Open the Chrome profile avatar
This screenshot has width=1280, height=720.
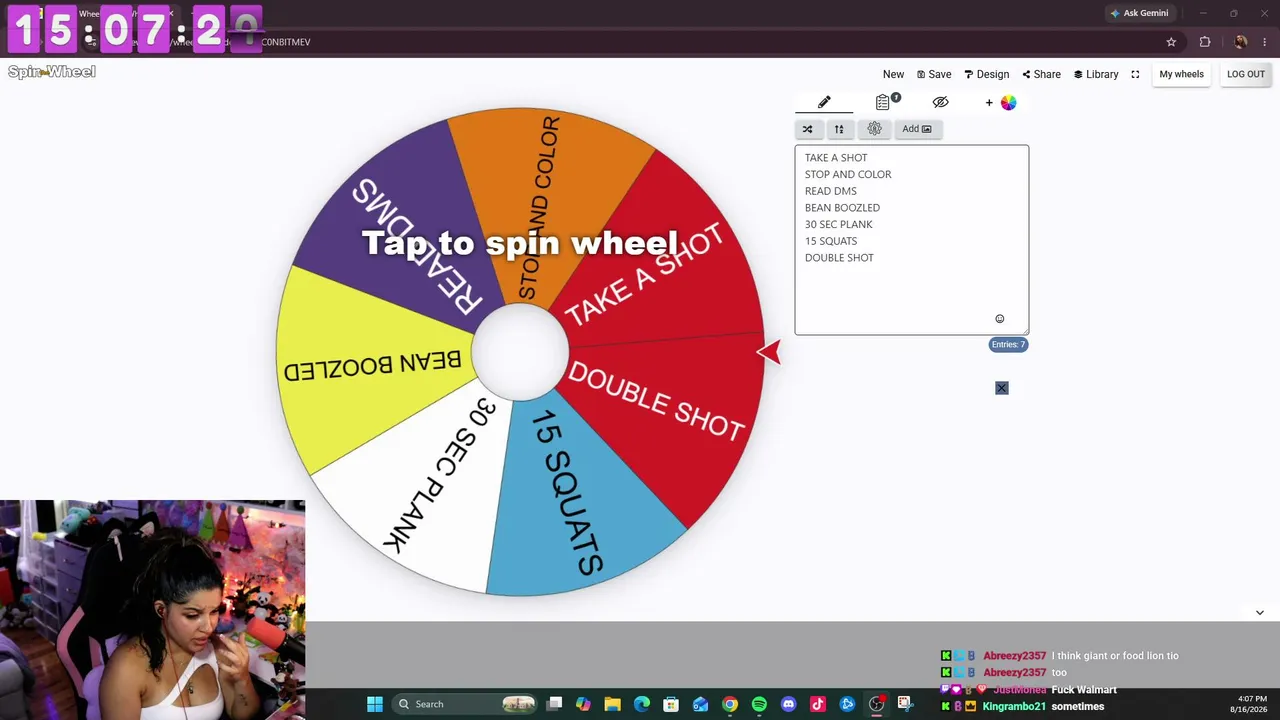(x=1240, y=42)
